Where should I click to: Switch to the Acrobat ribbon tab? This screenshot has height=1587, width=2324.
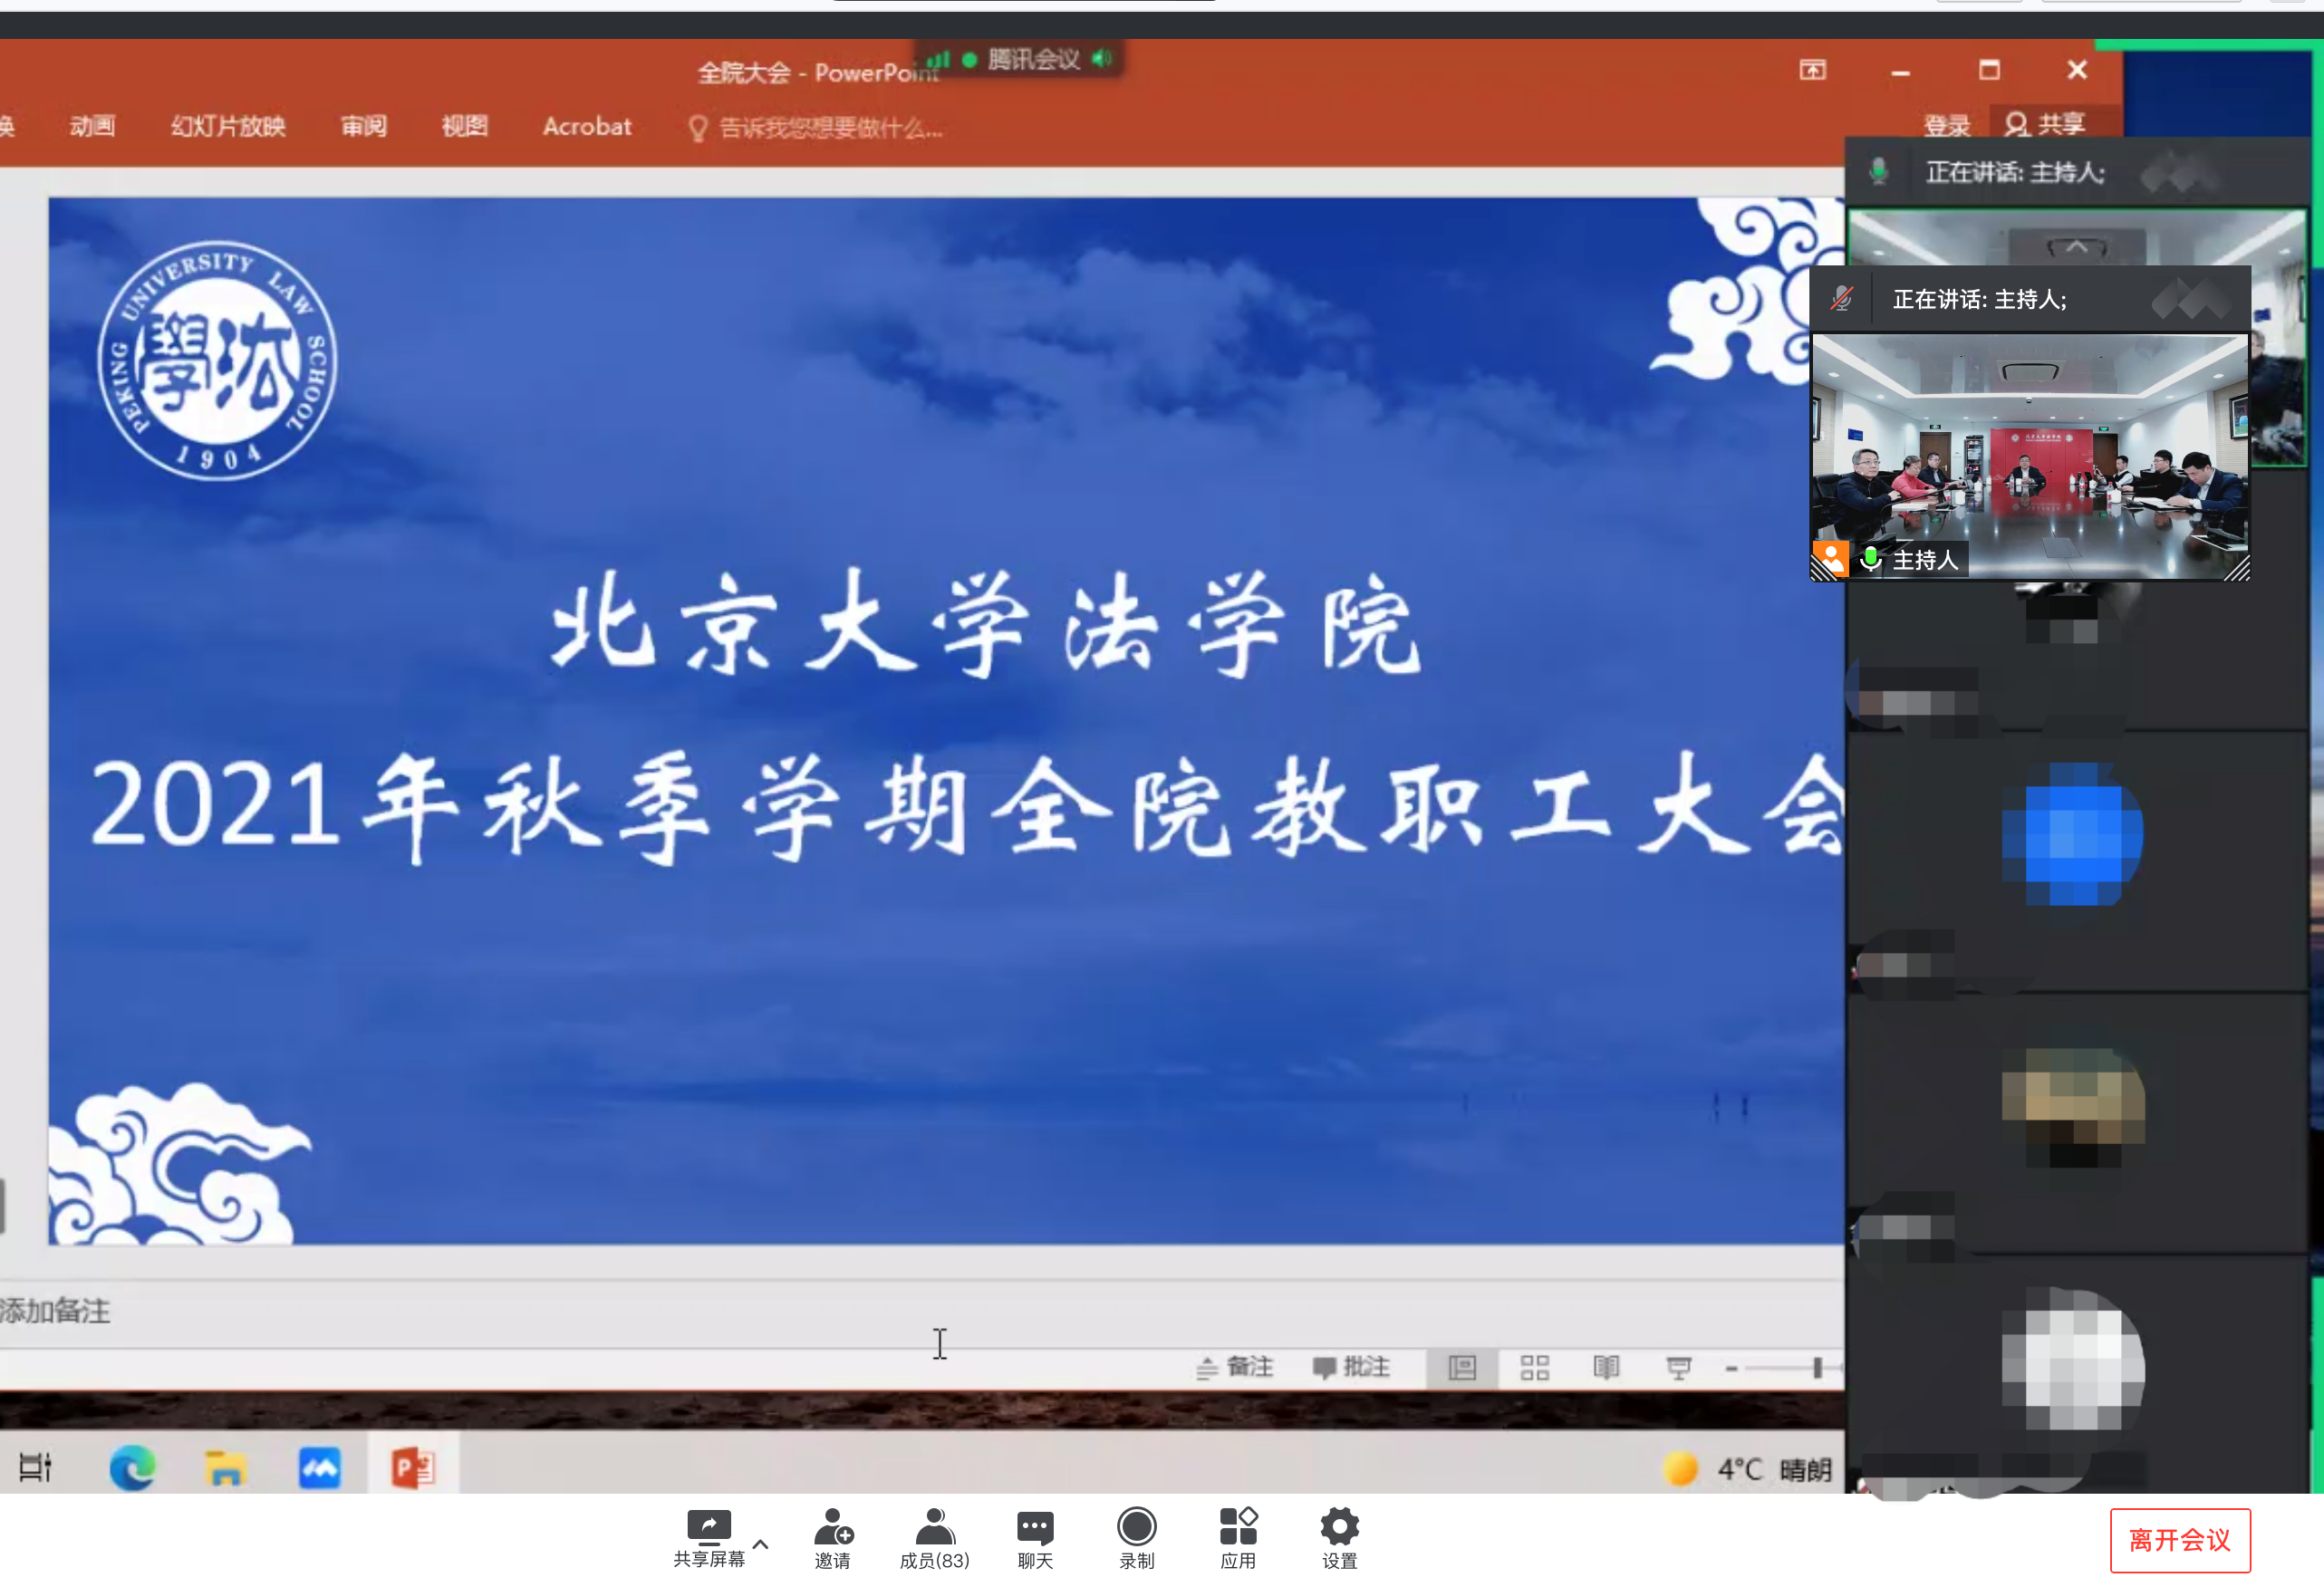587,126
